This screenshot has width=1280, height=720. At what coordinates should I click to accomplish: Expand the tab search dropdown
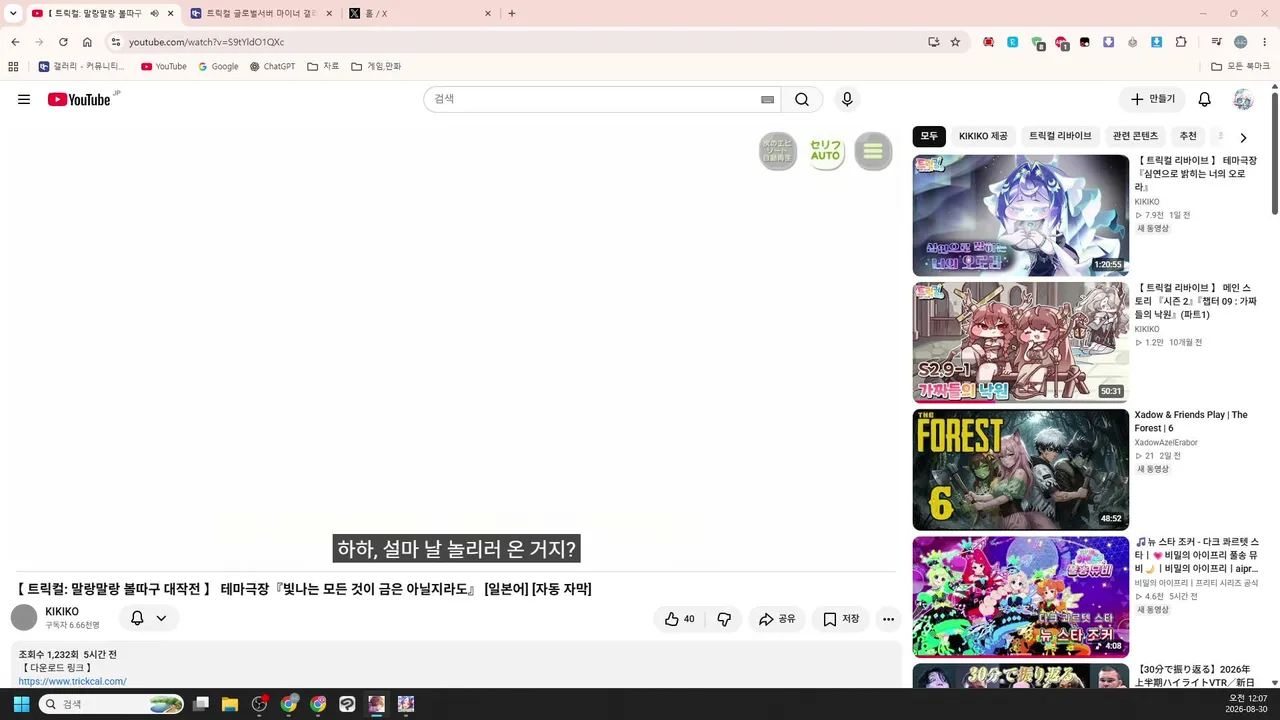coord(13,14)
